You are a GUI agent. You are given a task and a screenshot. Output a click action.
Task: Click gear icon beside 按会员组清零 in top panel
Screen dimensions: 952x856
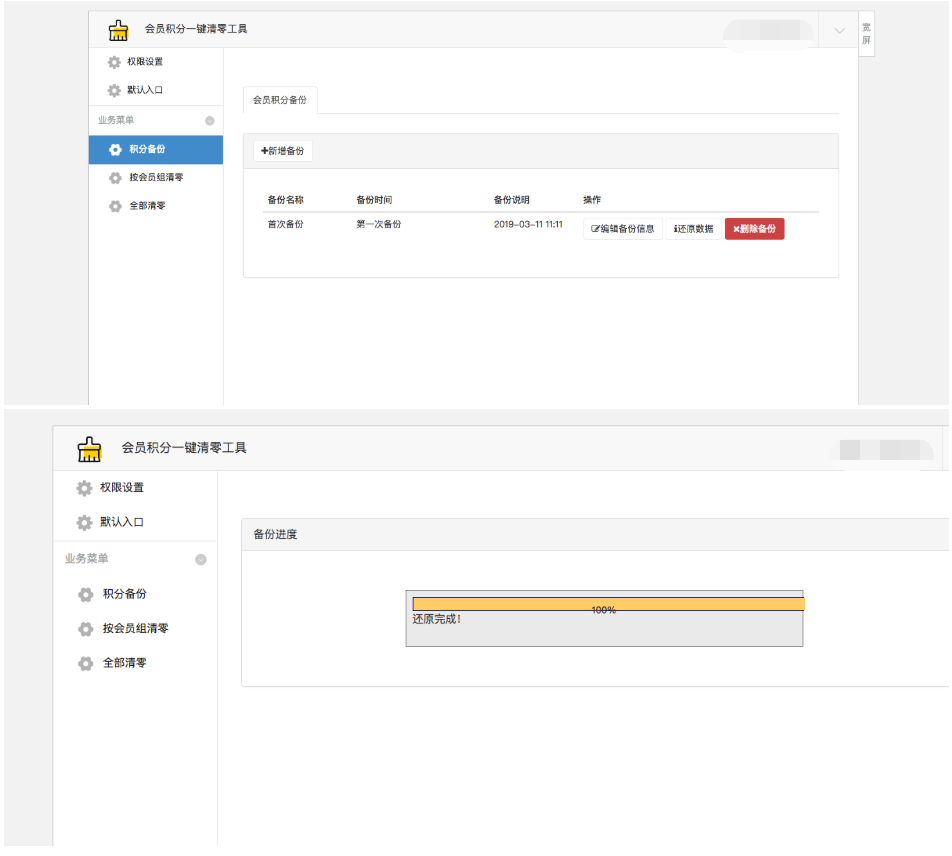point(115,178)
